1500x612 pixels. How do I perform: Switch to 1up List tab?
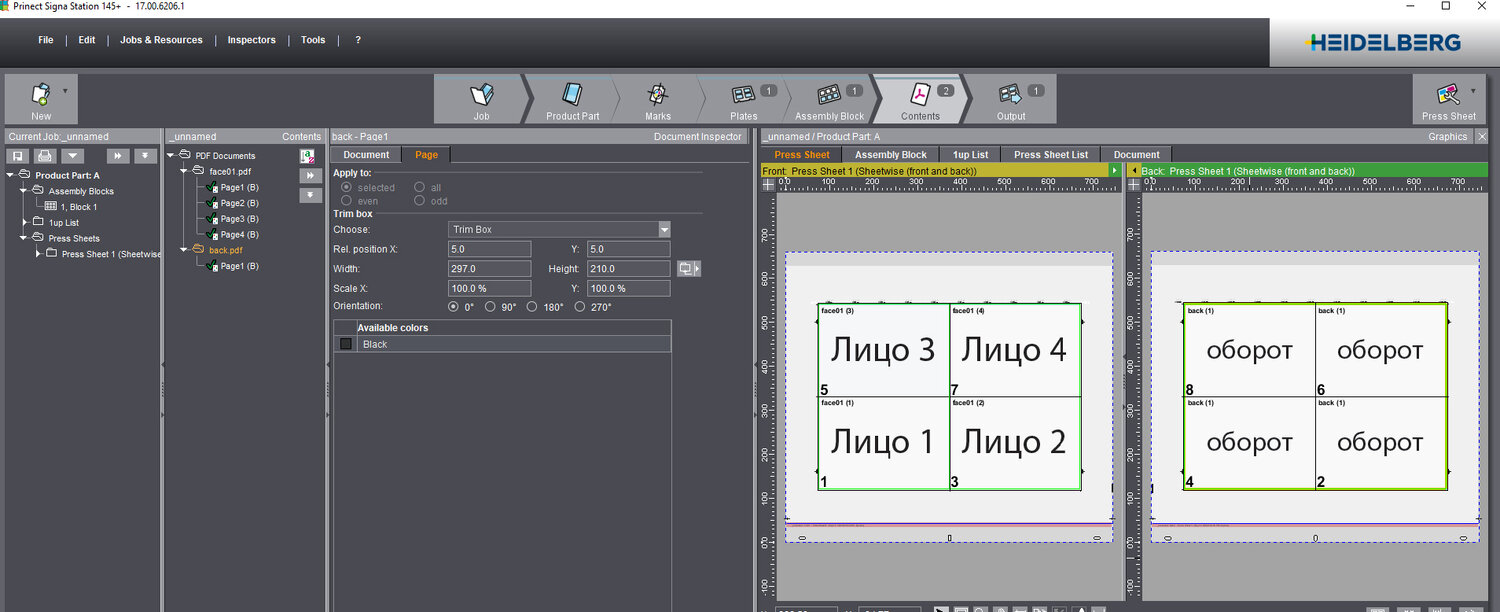[970, 155]
